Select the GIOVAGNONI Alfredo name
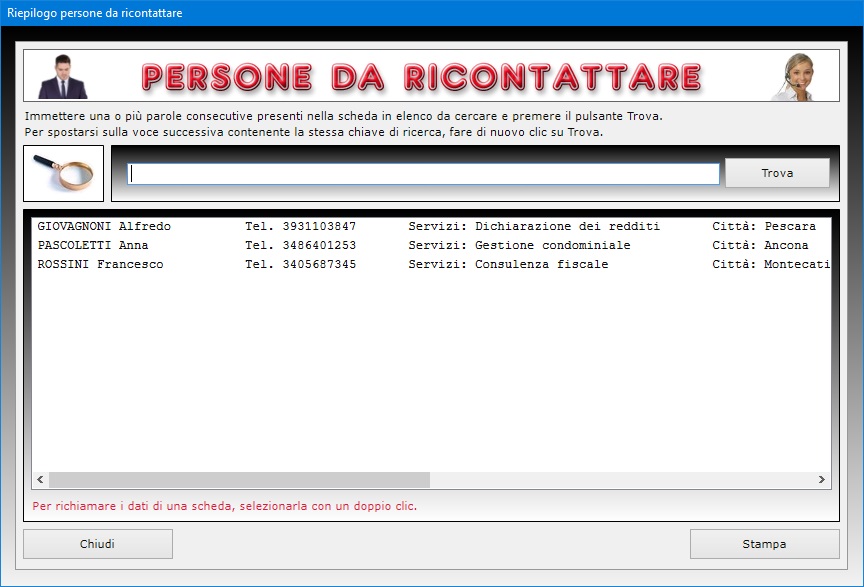This screenshot has height=587, width=864. coord(104,226)
